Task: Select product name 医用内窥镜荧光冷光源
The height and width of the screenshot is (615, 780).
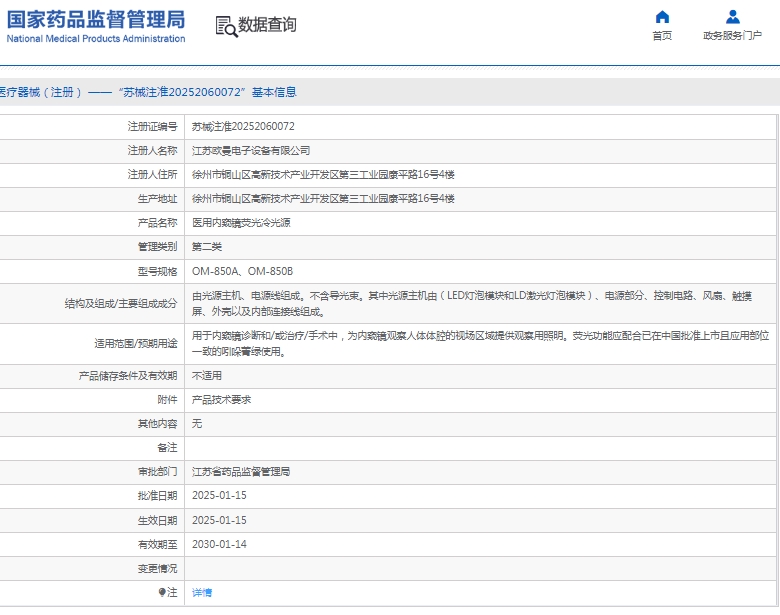Action: pyautogui.click(x=241, y=223)
